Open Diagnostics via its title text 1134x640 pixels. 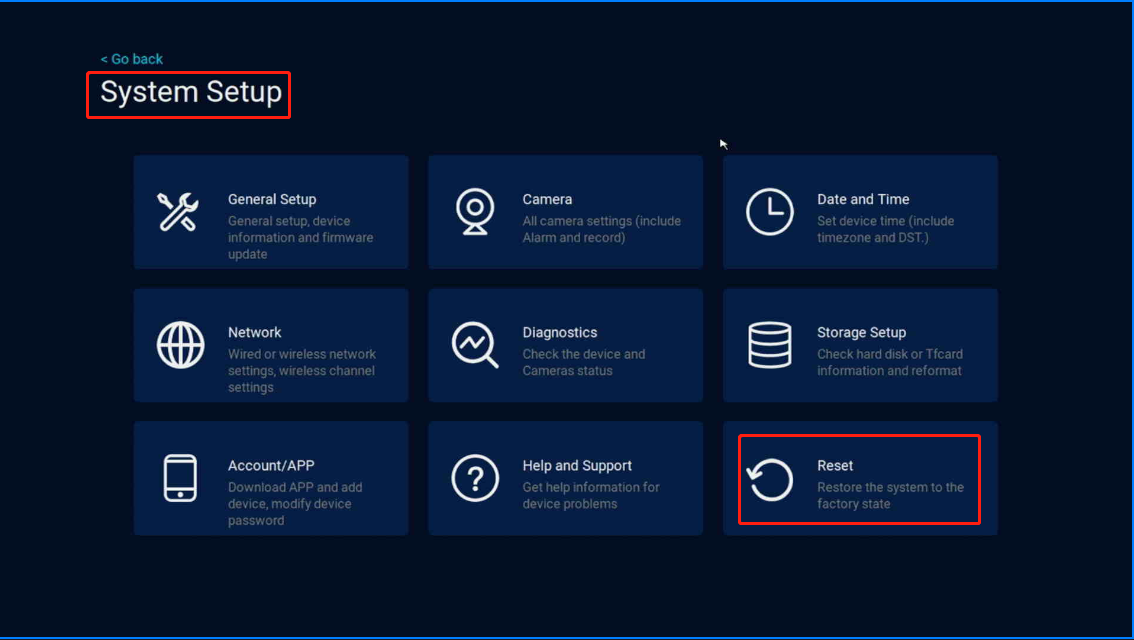[x=560, y=332]
